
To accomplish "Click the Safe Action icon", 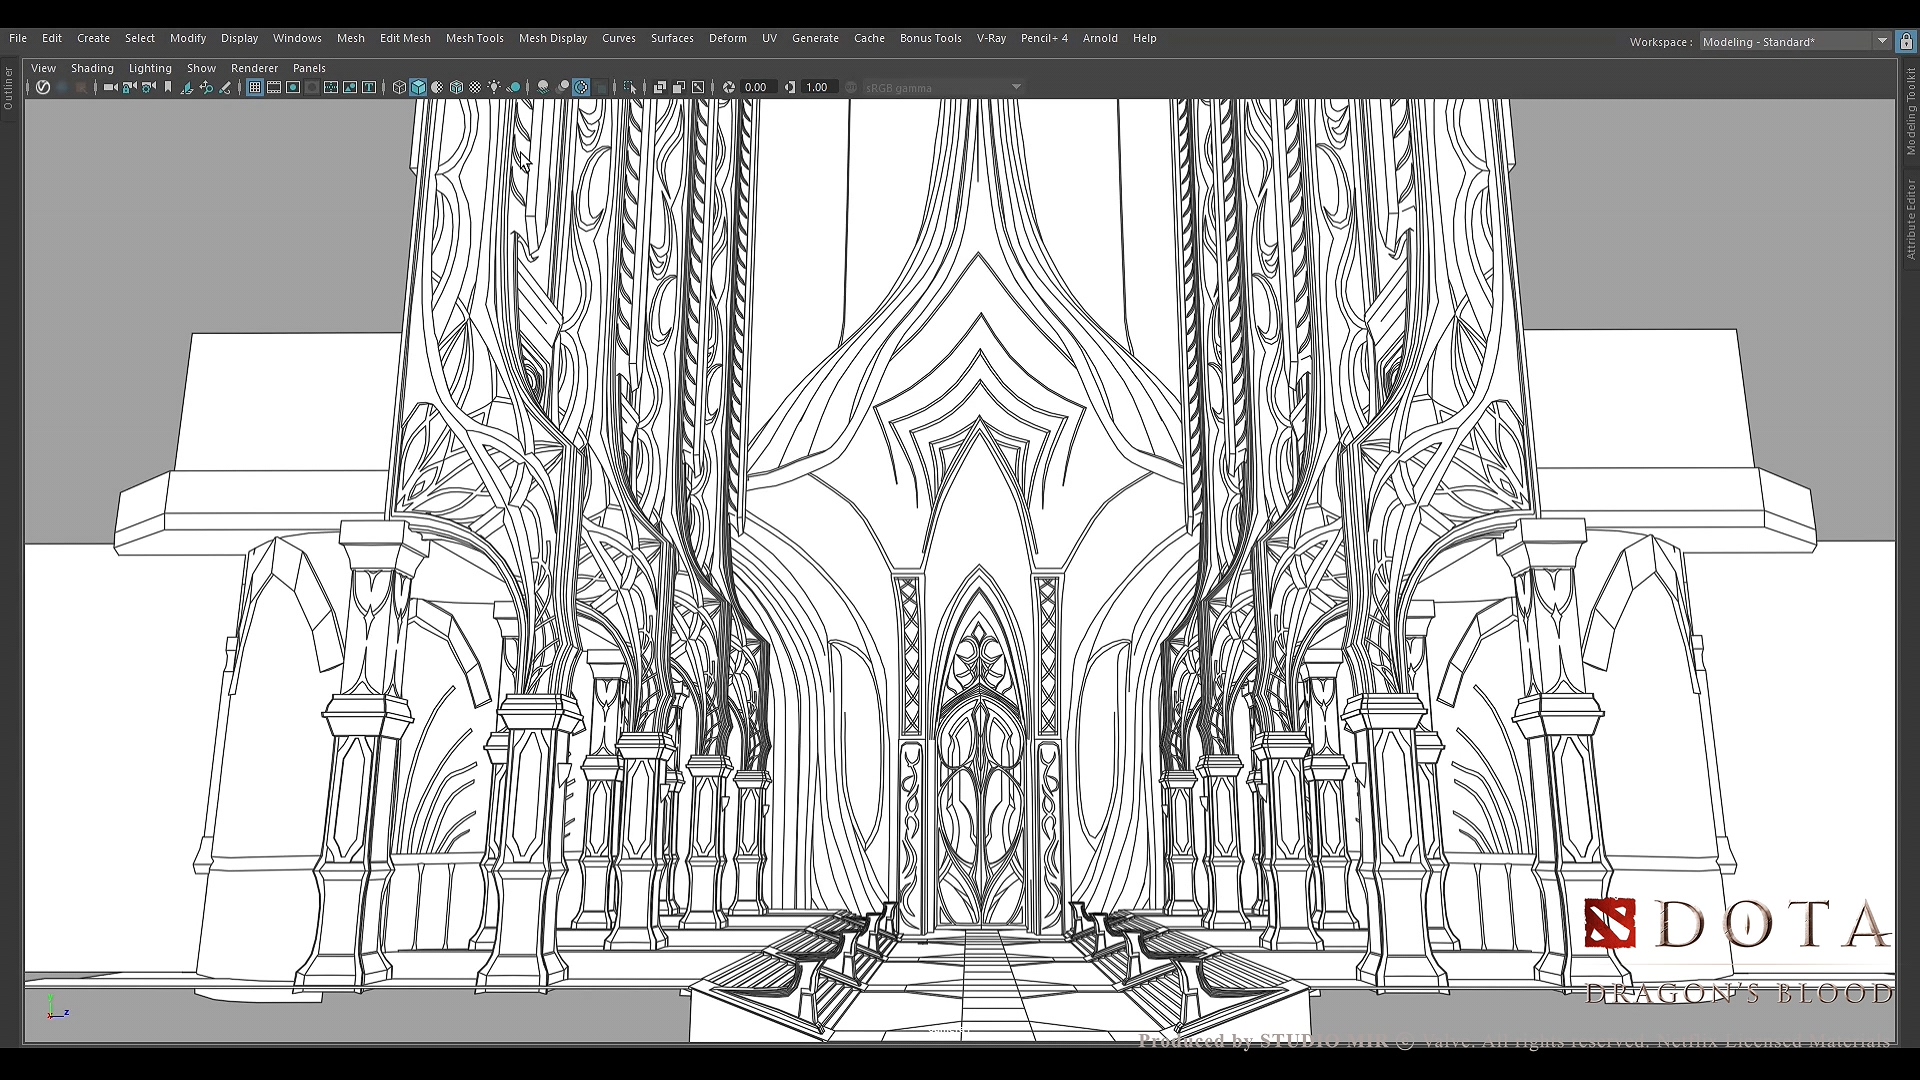I will coord(350,87).
